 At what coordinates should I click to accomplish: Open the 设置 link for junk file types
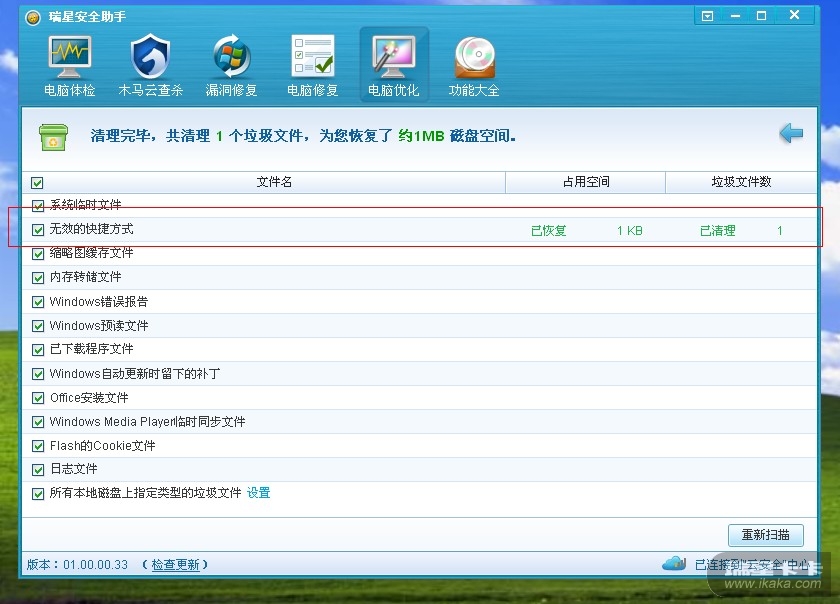258,493
